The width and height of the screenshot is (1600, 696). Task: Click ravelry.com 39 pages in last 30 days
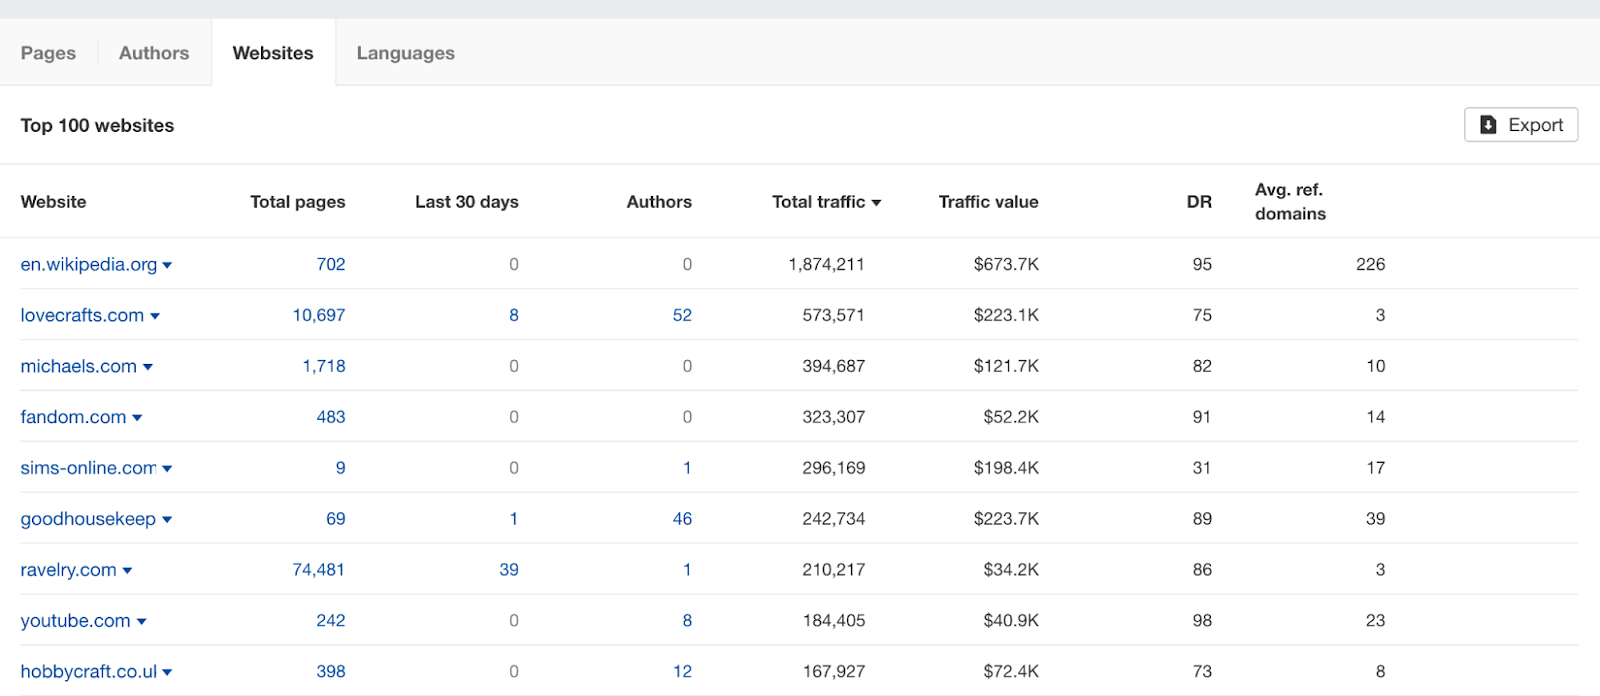tap(509, 570)
